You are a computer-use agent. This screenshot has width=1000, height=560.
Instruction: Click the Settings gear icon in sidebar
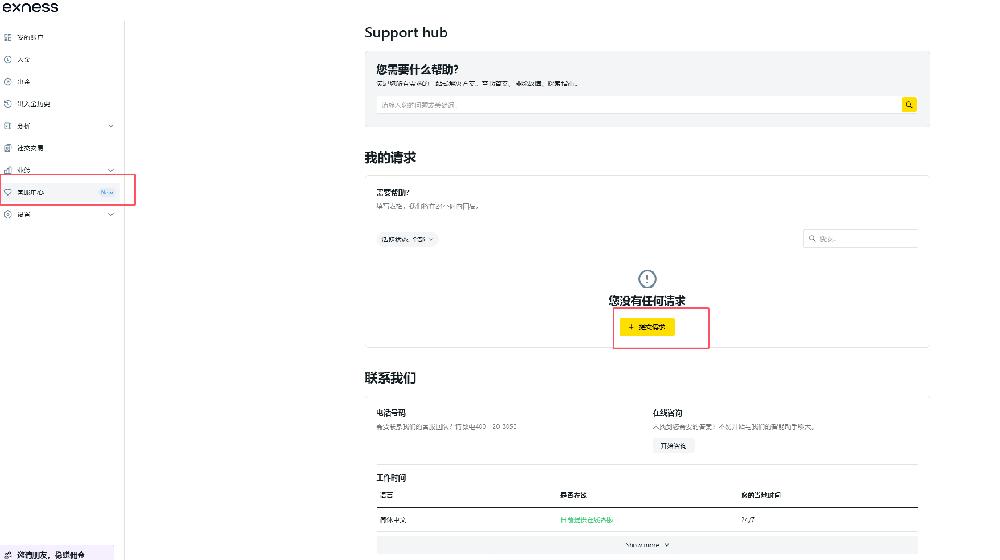point(8,214)
